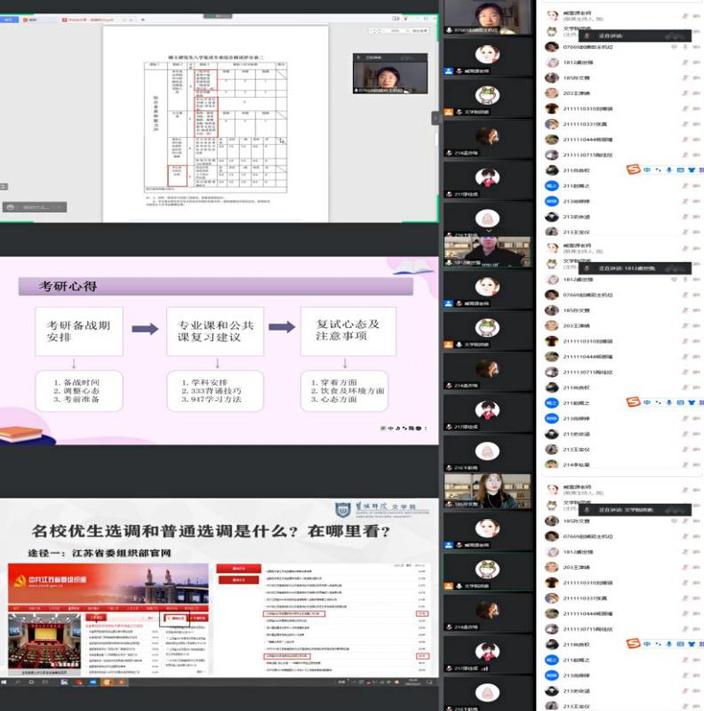704x711 pixels.
Task: Click the floating button at the PDF viewer's bottom-left
Action: (x=34, y=206)
